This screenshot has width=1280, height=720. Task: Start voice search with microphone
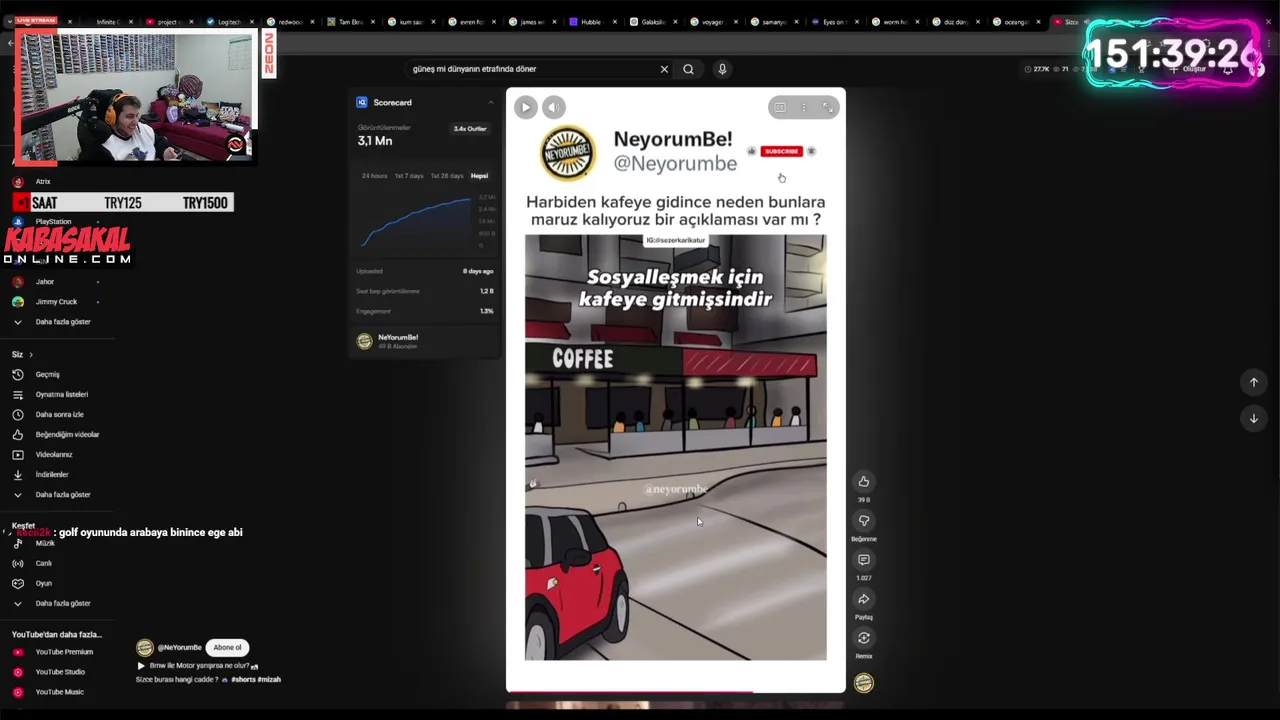pyautogui.click(x=722, y=69)
